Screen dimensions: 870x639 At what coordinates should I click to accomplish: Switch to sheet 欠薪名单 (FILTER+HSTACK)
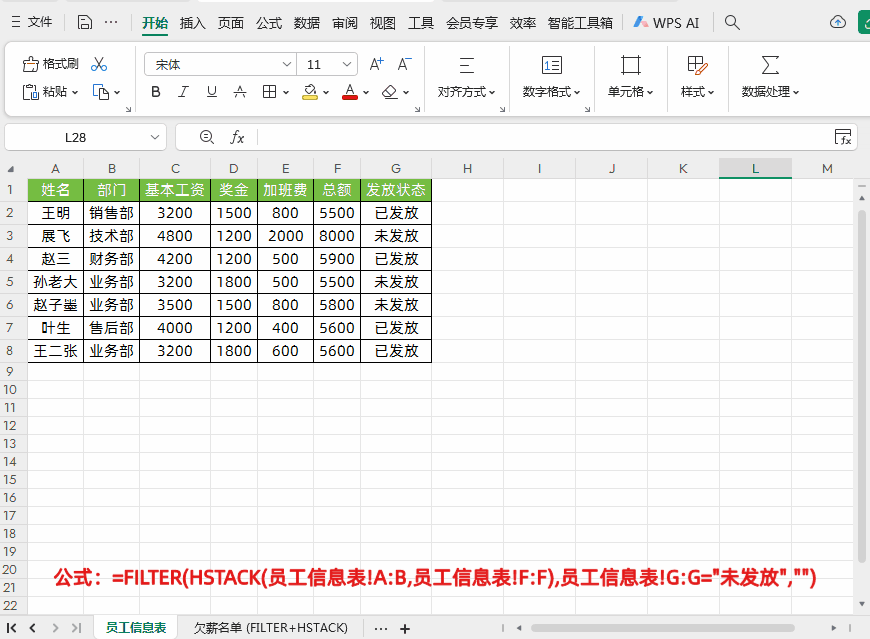pos(270,628)
